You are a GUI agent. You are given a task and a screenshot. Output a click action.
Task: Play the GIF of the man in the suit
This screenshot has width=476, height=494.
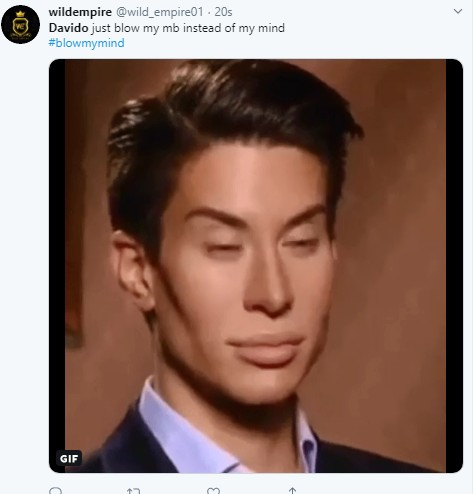(x=256, y=266)
